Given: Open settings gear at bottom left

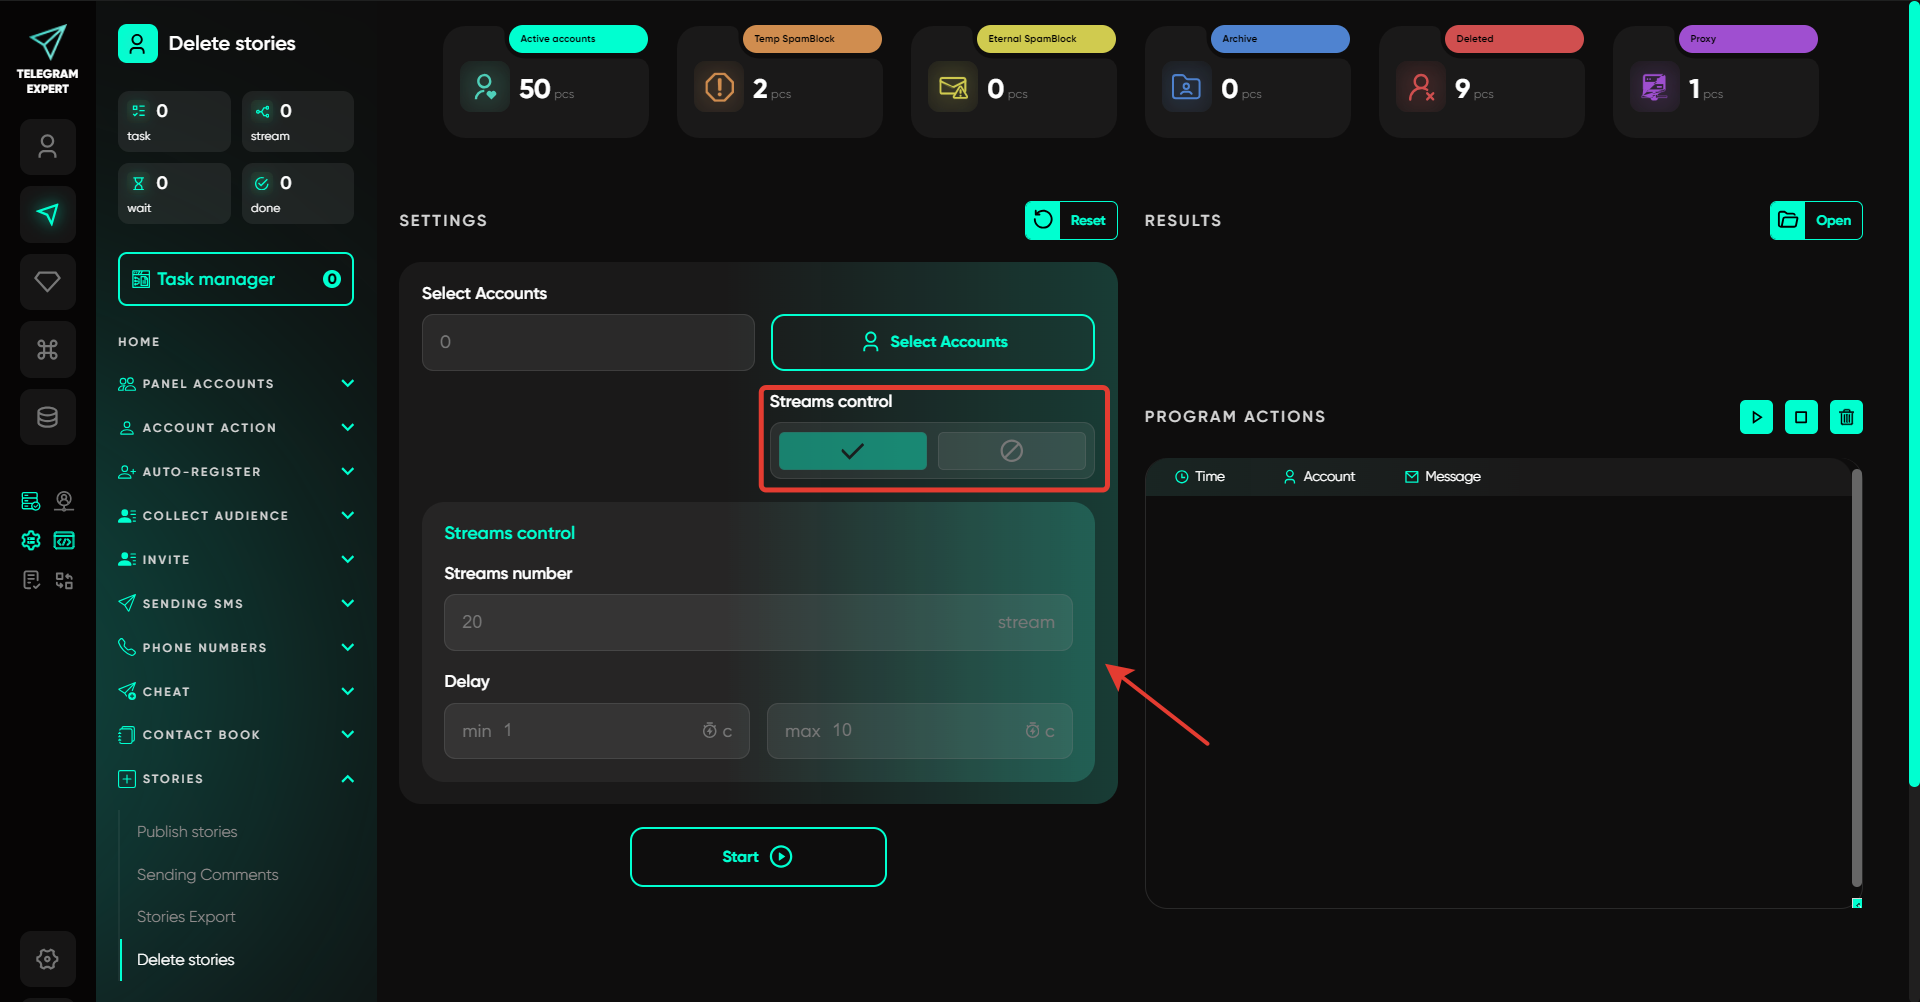Looking at the screenshot, I should pos(47,959).
